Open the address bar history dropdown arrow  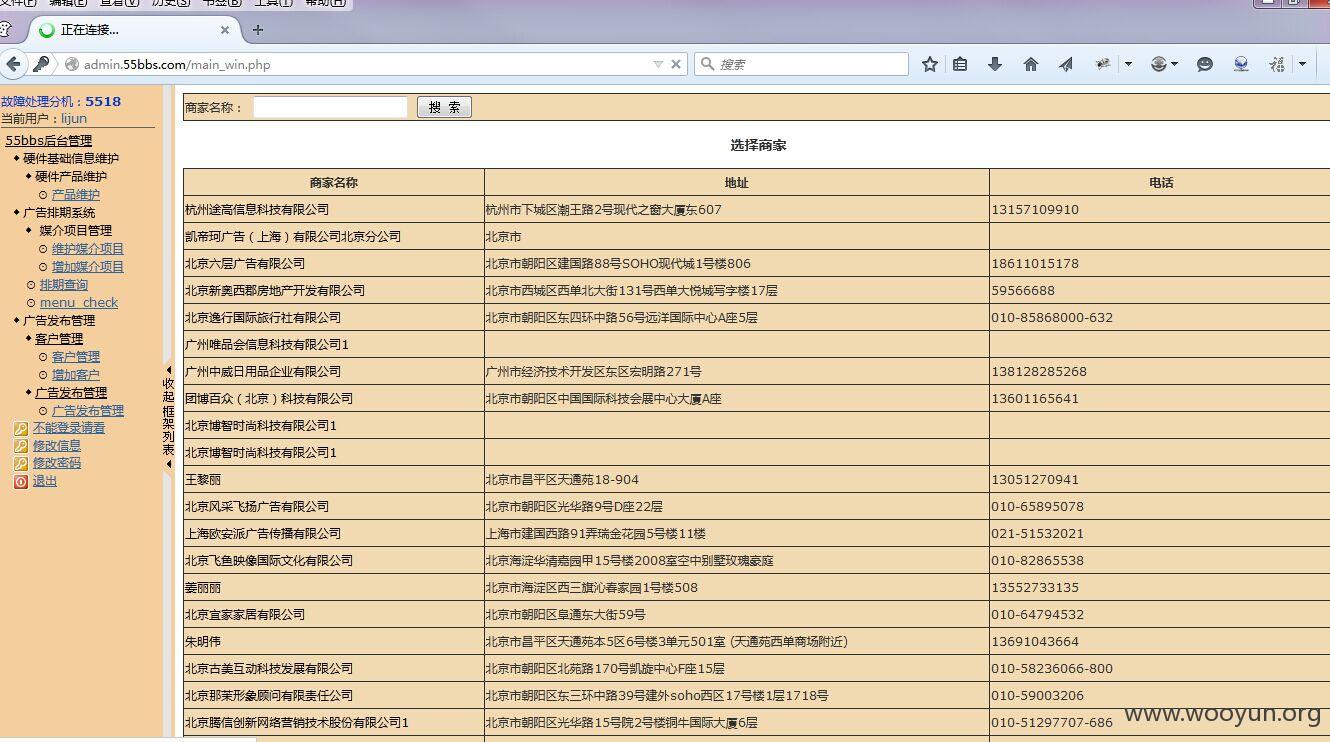pos(658,64)
